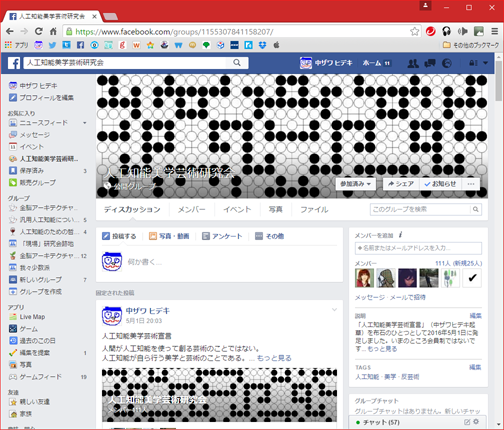
Task: Switch to the メンバー tab
Action: coord(191,209)
